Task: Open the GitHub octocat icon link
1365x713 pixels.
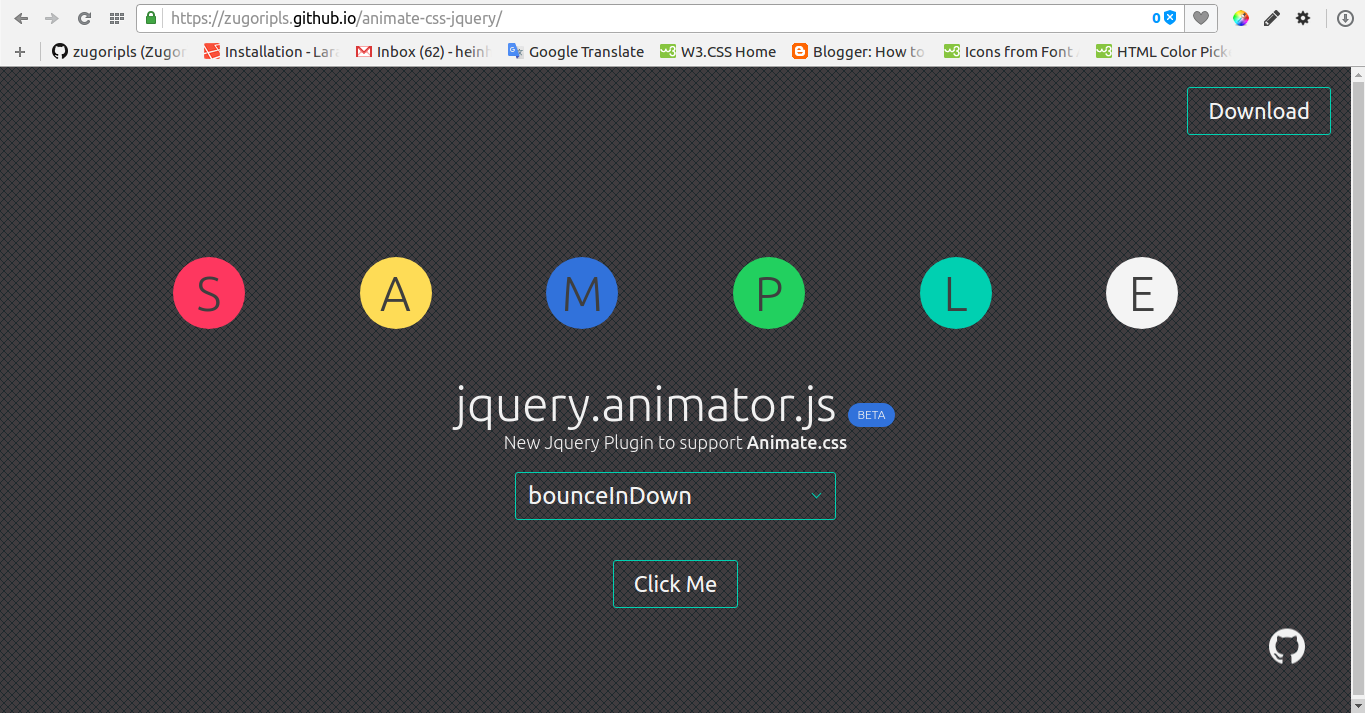Action: tap(1287, 646)
